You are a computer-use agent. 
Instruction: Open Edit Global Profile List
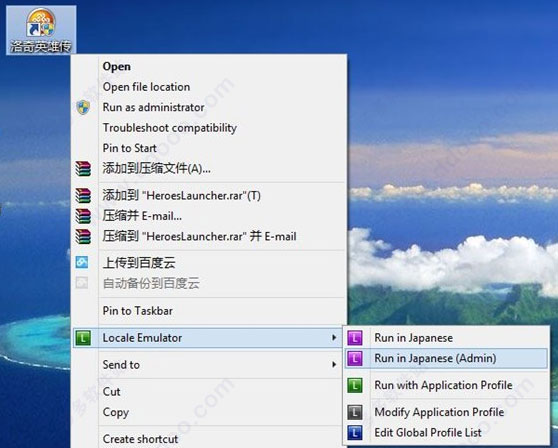pyautogui.click(x=446, y=433)
